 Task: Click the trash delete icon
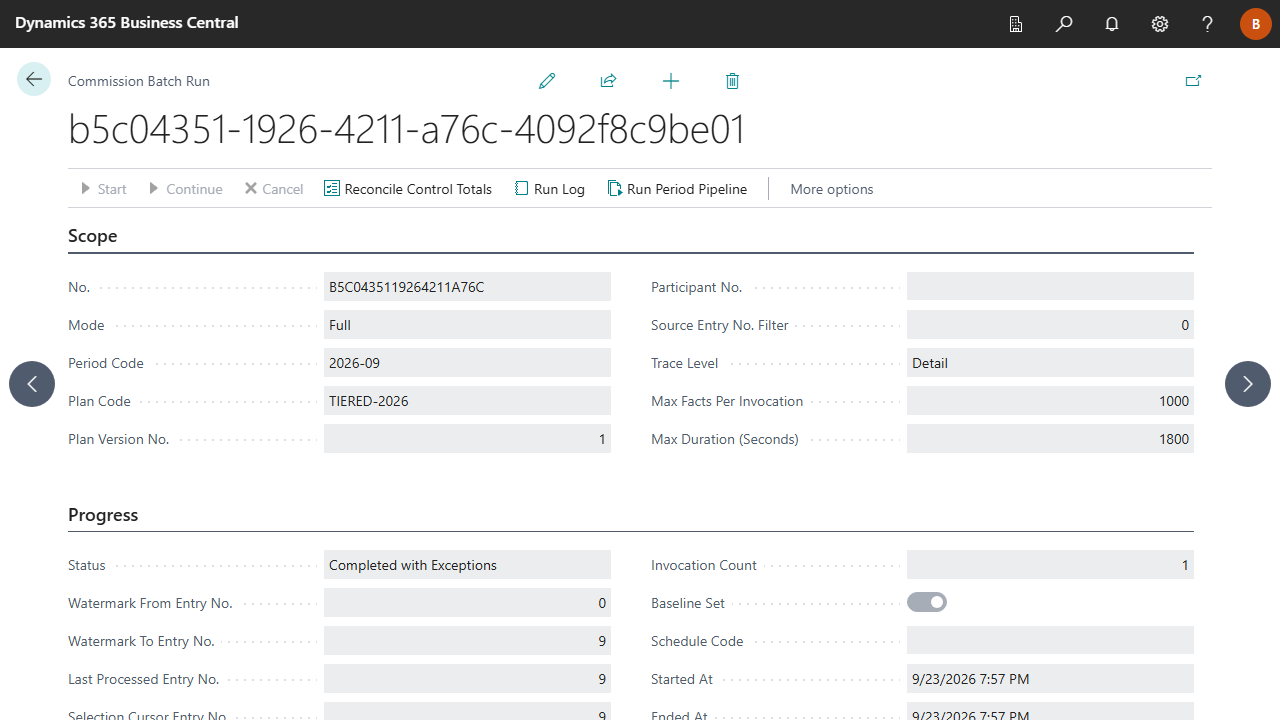[x=732, y=81]
